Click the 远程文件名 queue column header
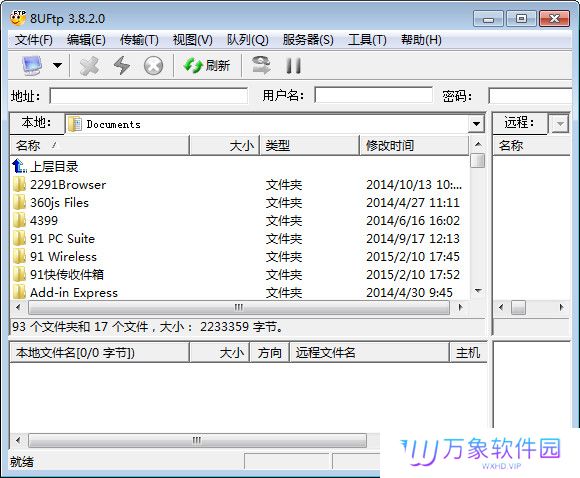This screenshot has height=478, width=580. coord(369,353)
